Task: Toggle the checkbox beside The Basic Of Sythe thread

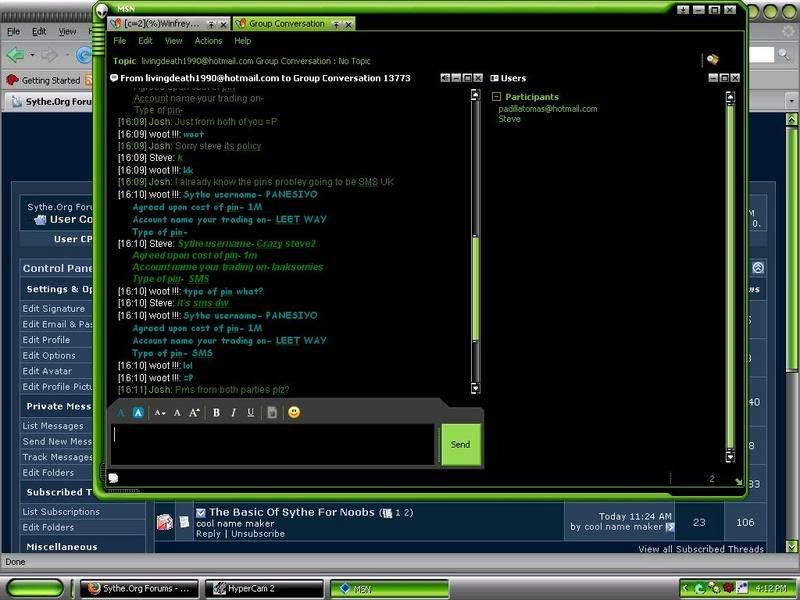Action: point(201,512)
